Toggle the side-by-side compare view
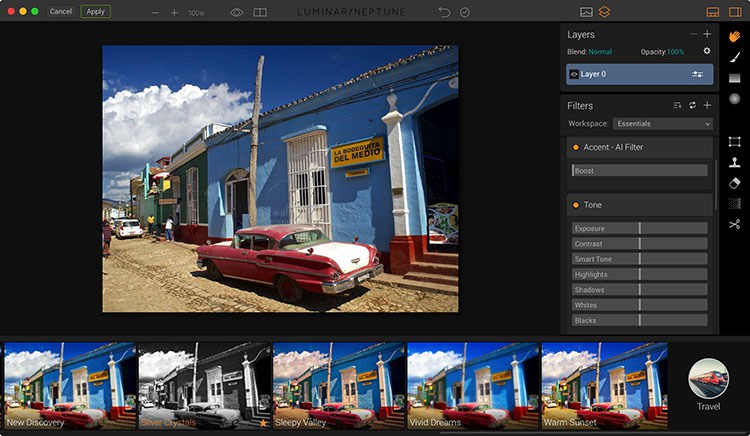Screen dimensions: 750x436 pyautogui.click(x=260, y=12)
